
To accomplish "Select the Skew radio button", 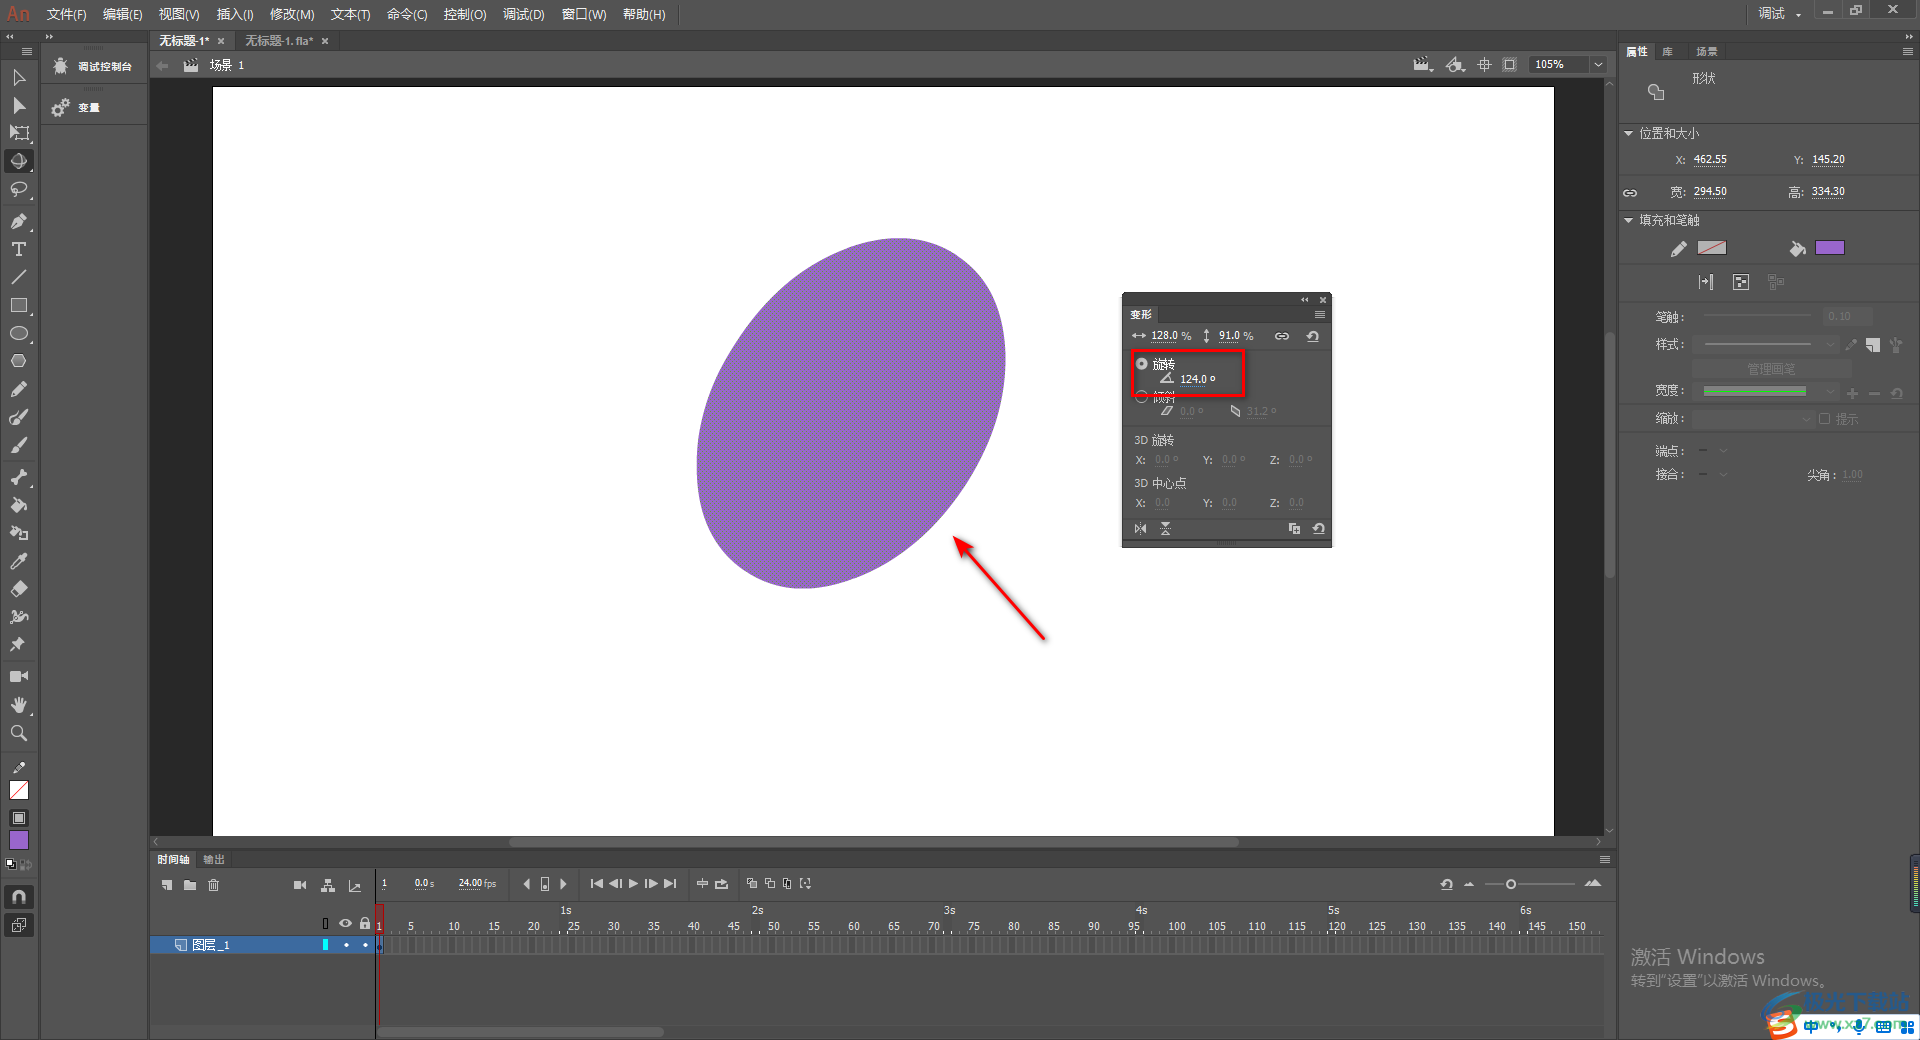I will tap(1142, 396).
